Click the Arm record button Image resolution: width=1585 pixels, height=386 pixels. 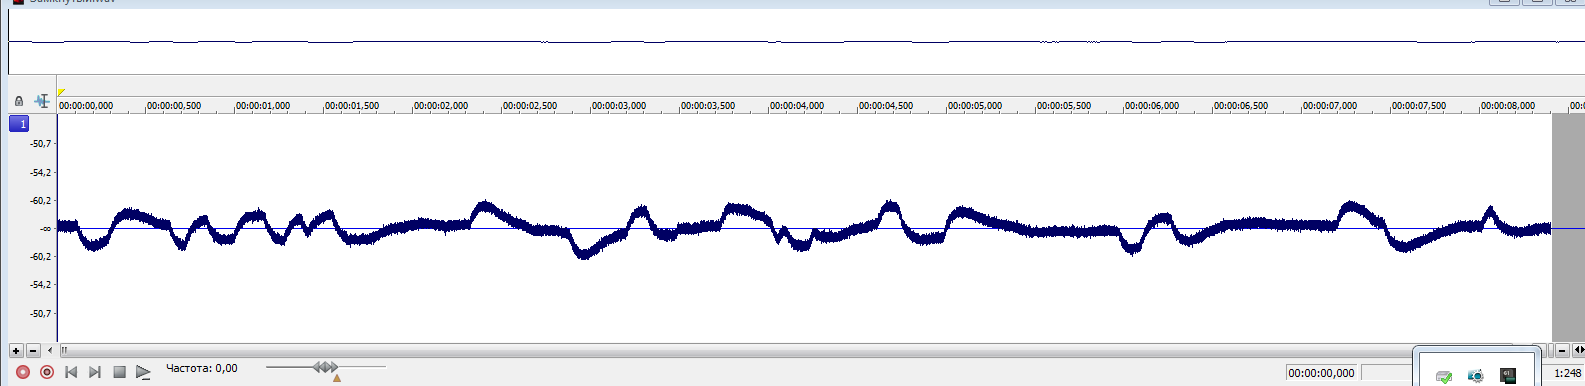click(x=47, y=372)
